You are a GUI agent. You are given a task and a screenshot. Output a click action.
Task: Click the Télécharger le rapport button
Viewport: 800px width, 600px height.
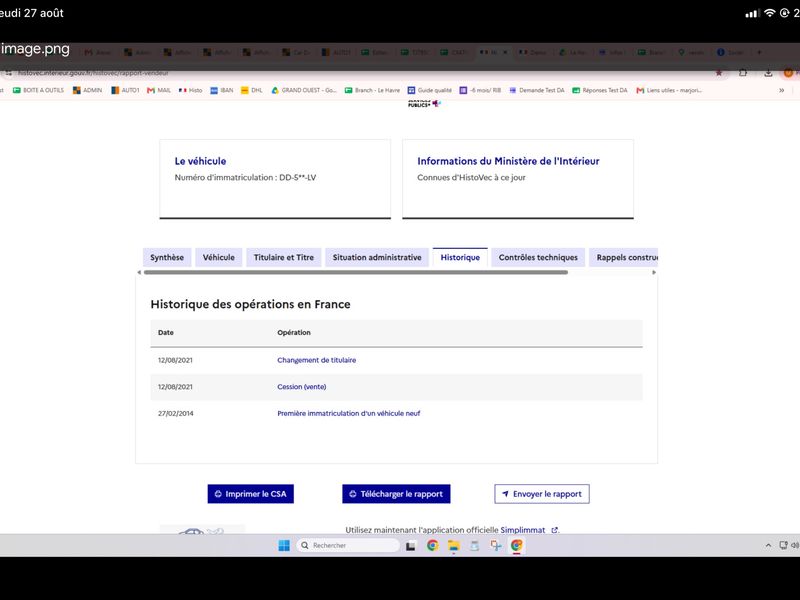[396, 494]
